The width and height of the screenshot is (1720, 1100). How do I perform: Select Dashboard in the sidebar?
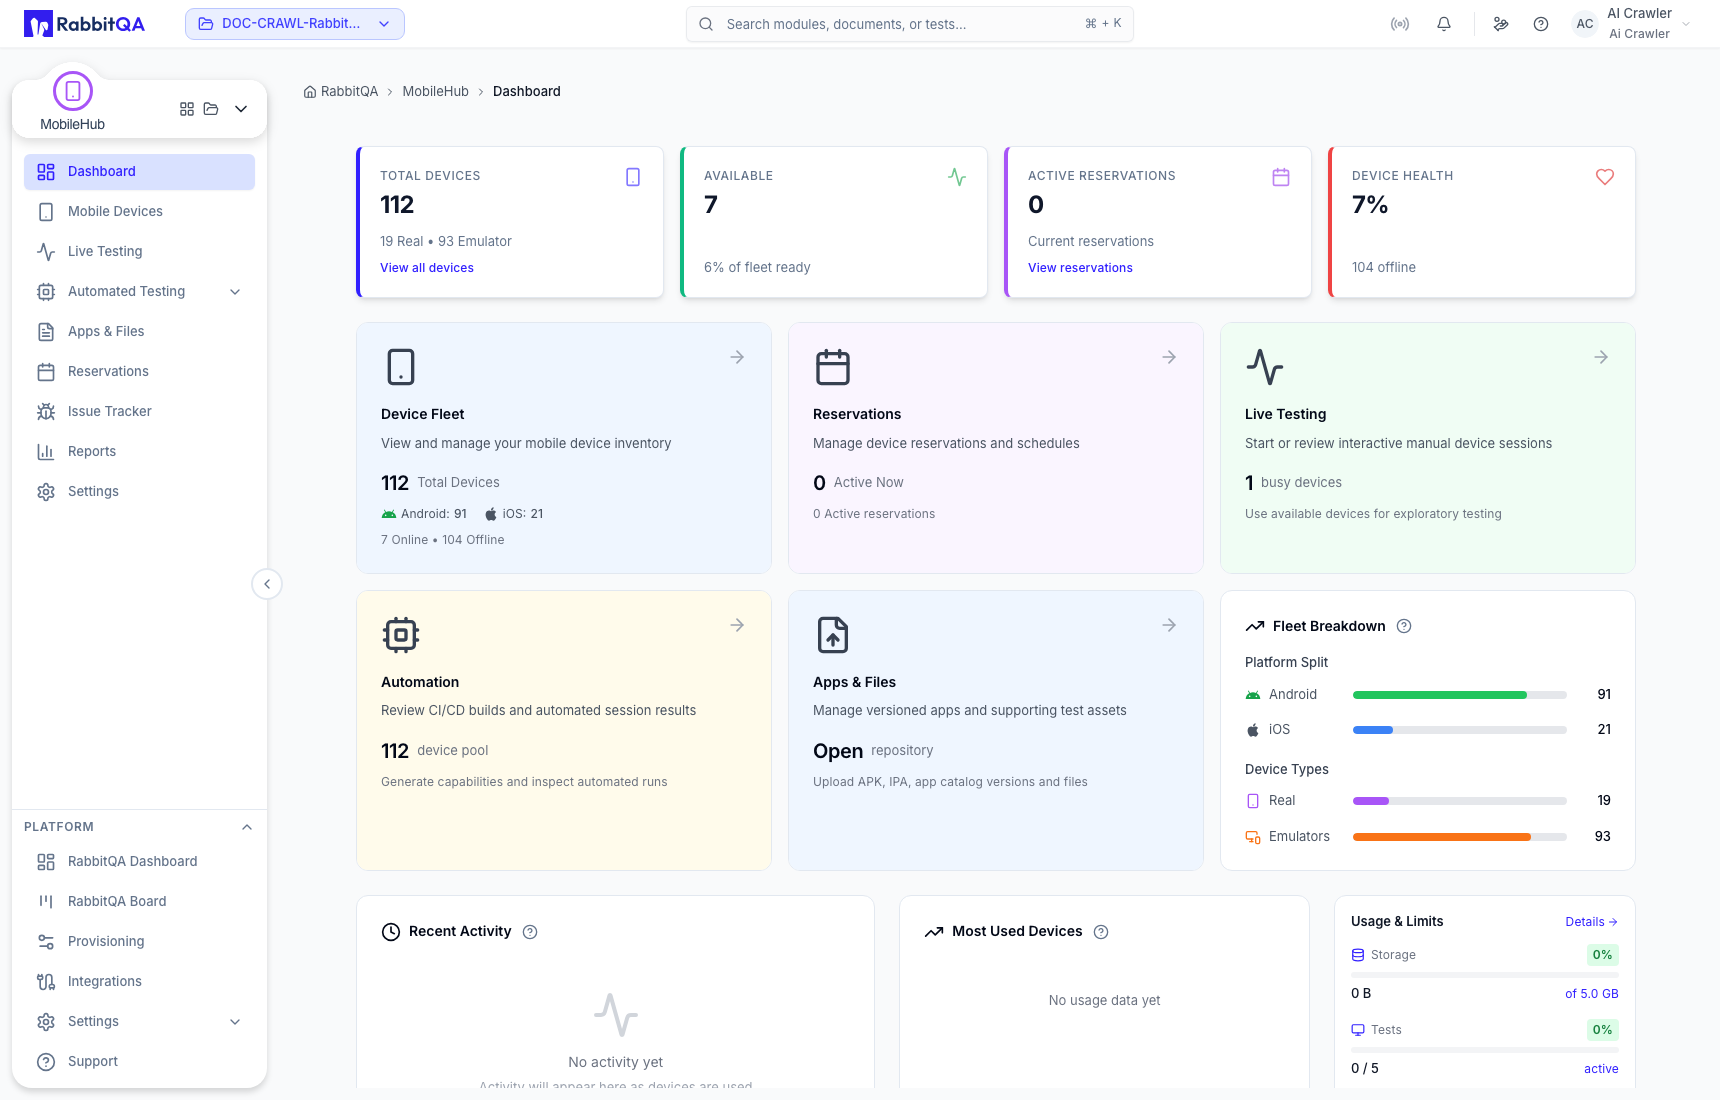[139, 172]
